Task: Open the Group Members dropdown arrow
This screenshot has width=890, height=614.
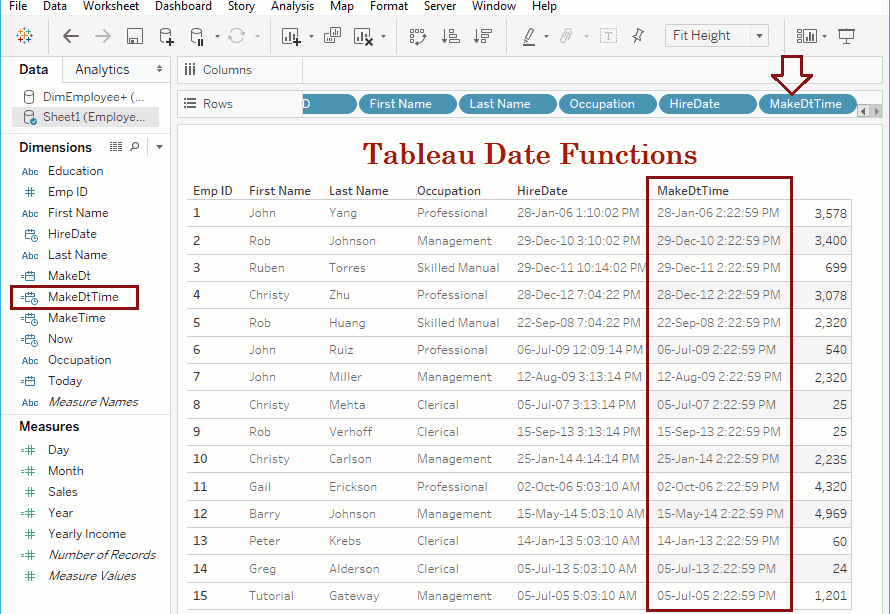Action: (586, 37)
